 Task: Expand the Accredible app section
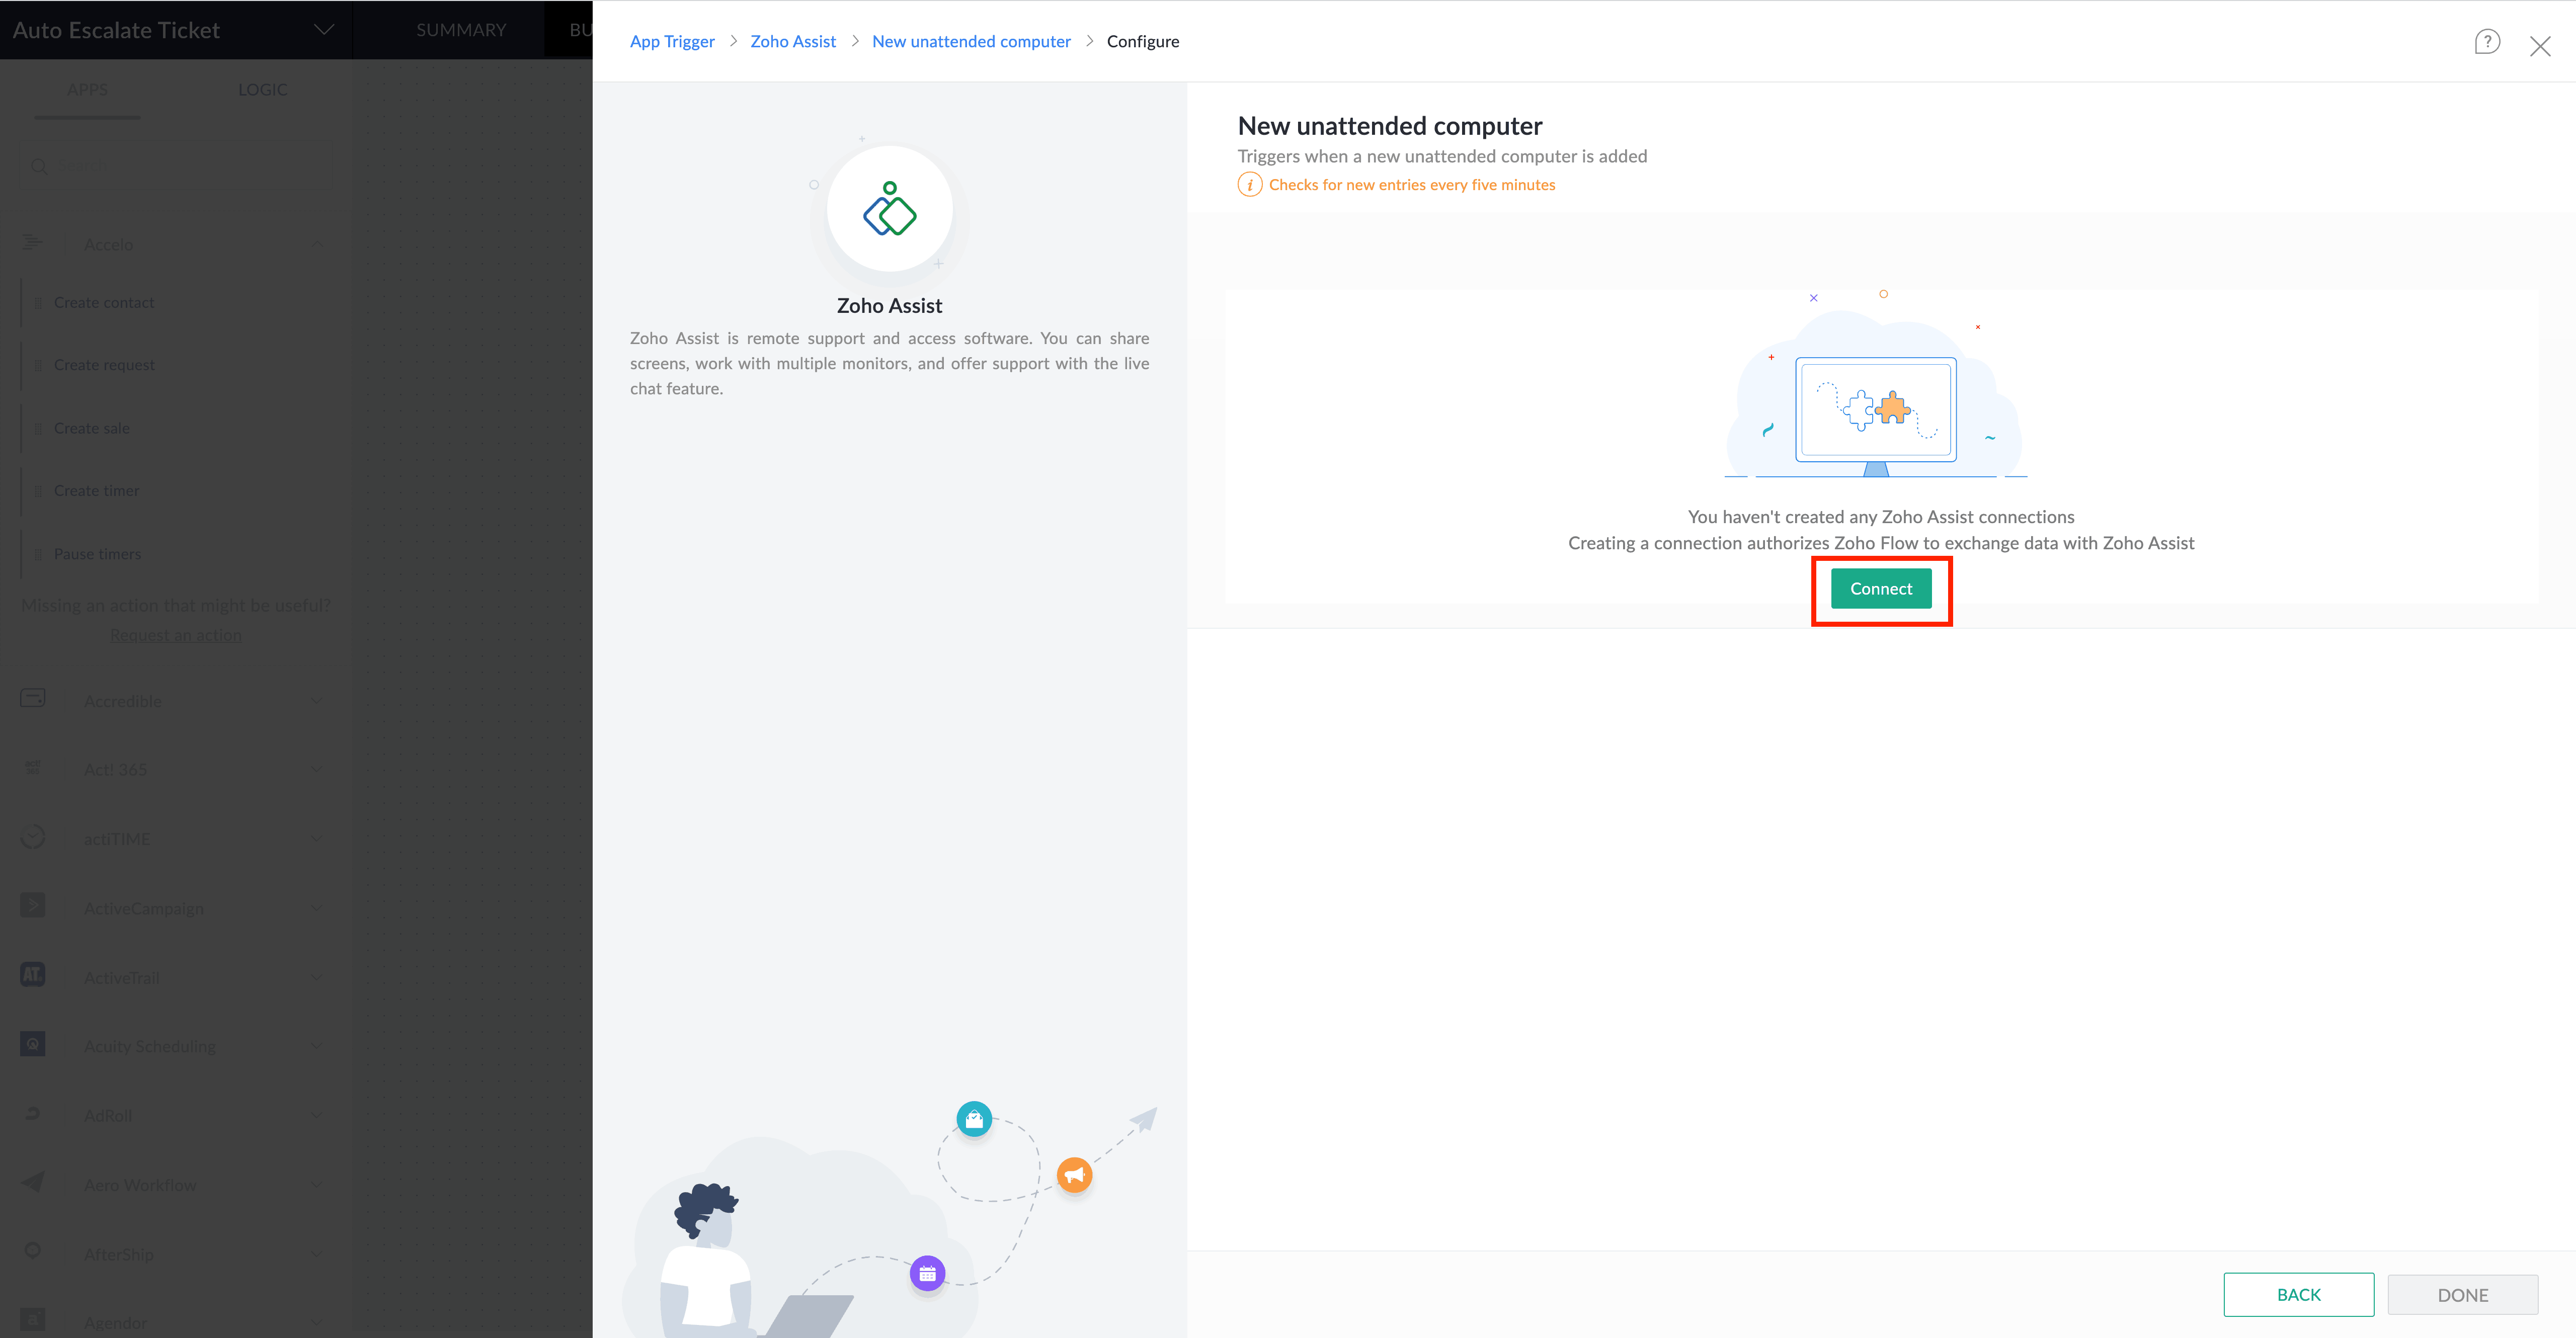318,701
